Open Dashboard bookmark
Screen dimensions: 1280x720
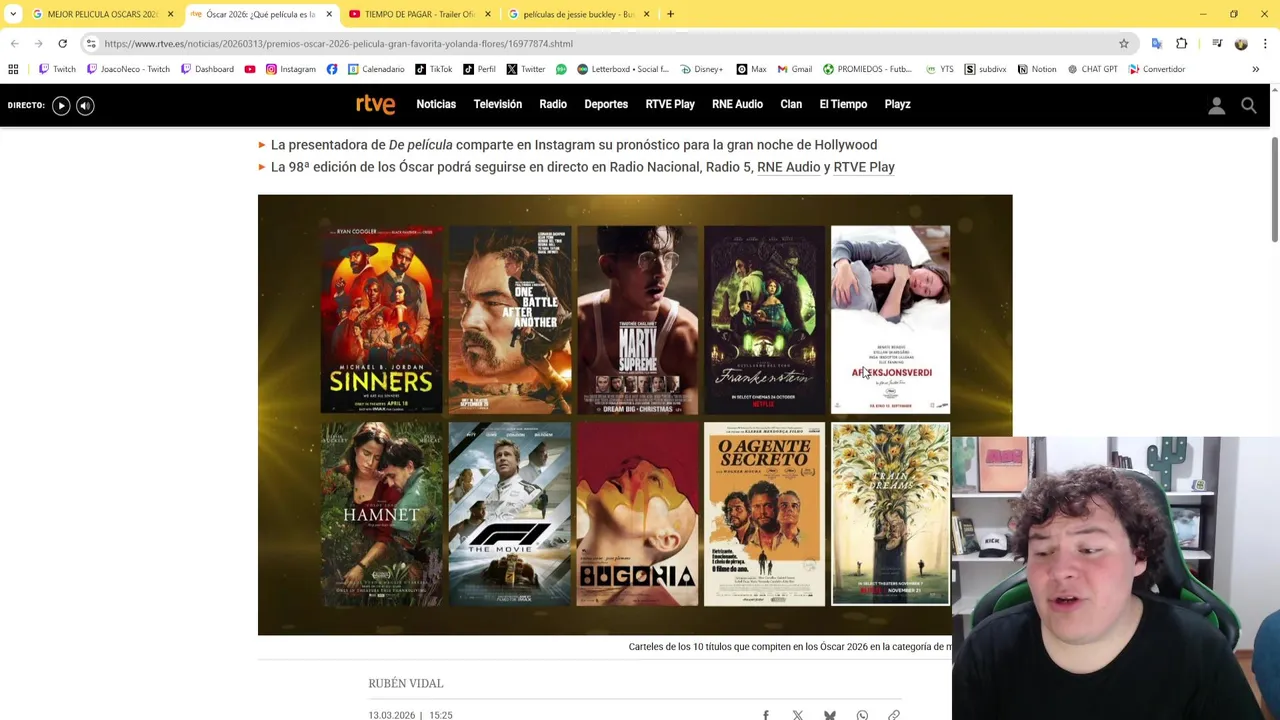[x=207, y=69]
